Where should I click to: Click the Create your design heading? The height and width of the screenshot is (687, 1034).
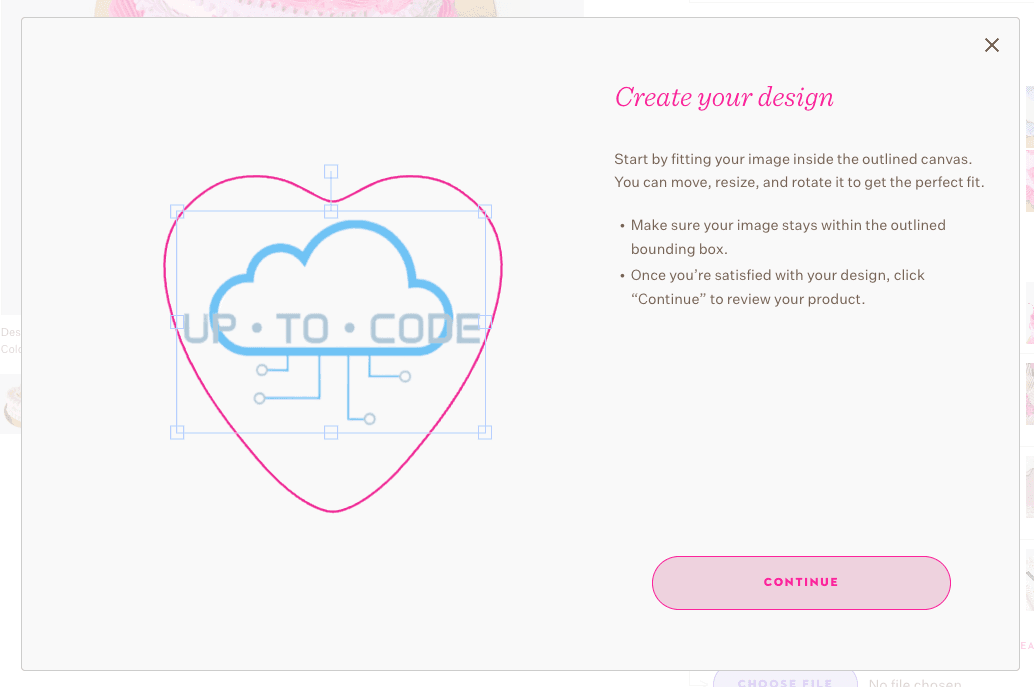(724, 97)
